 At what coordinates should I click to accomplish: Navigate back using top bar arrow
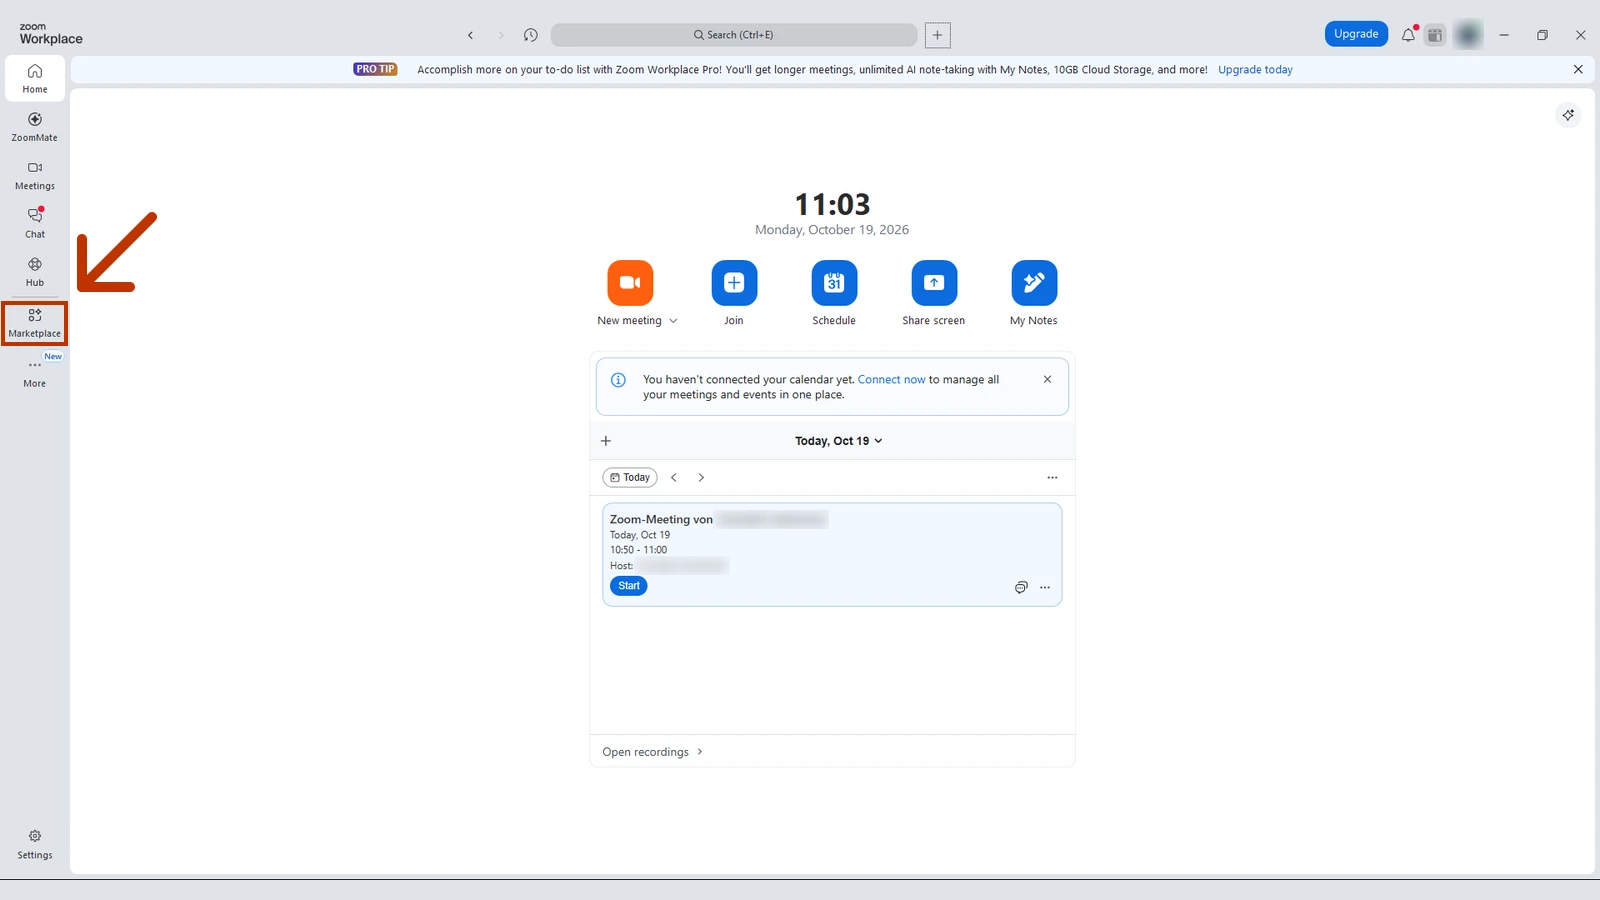[x=470, y=35]
